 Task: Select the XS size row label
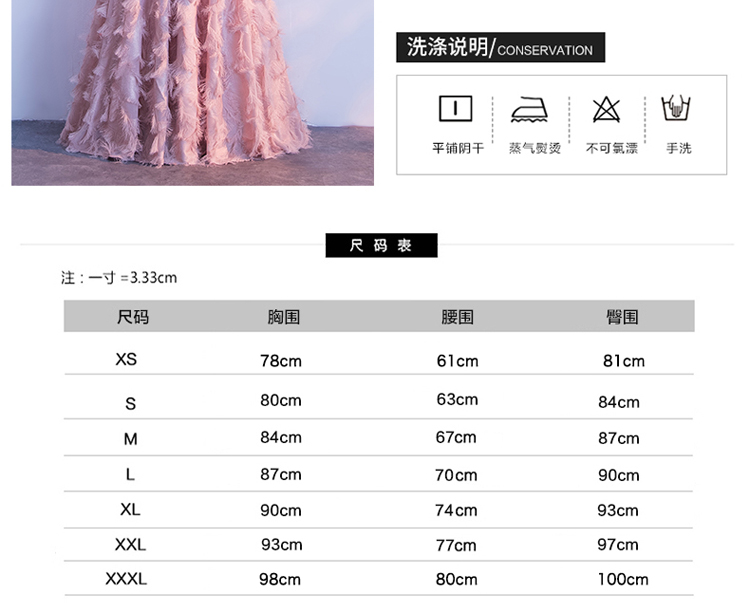126,359
